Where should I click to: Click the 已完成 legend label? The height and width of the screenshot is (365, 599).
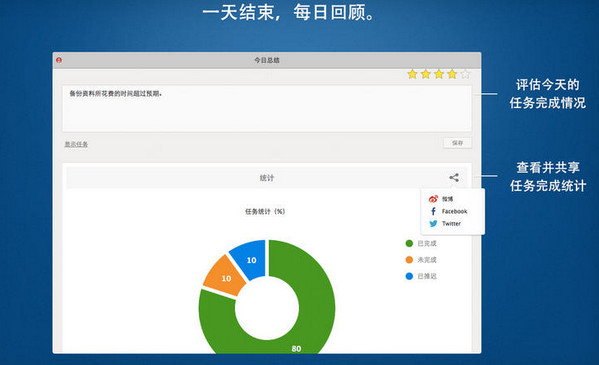tap(427, 243)
